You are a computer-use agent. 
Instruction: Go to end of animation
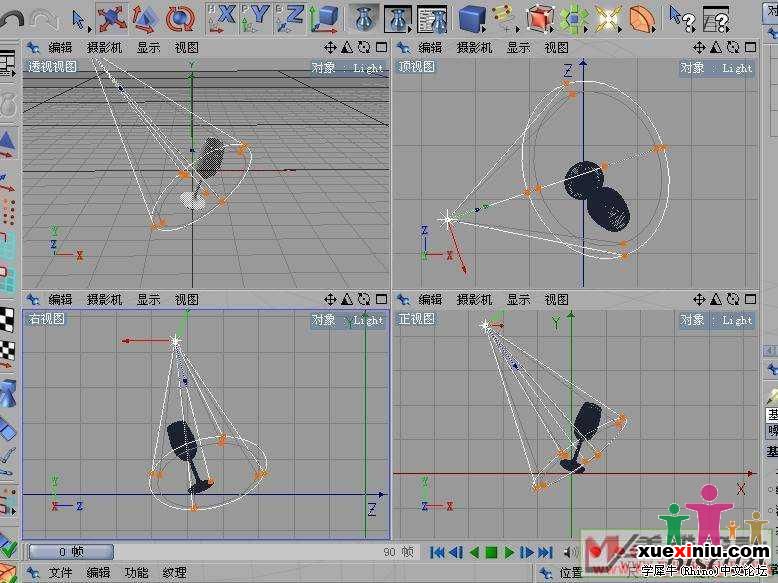[x=545, y=552]
